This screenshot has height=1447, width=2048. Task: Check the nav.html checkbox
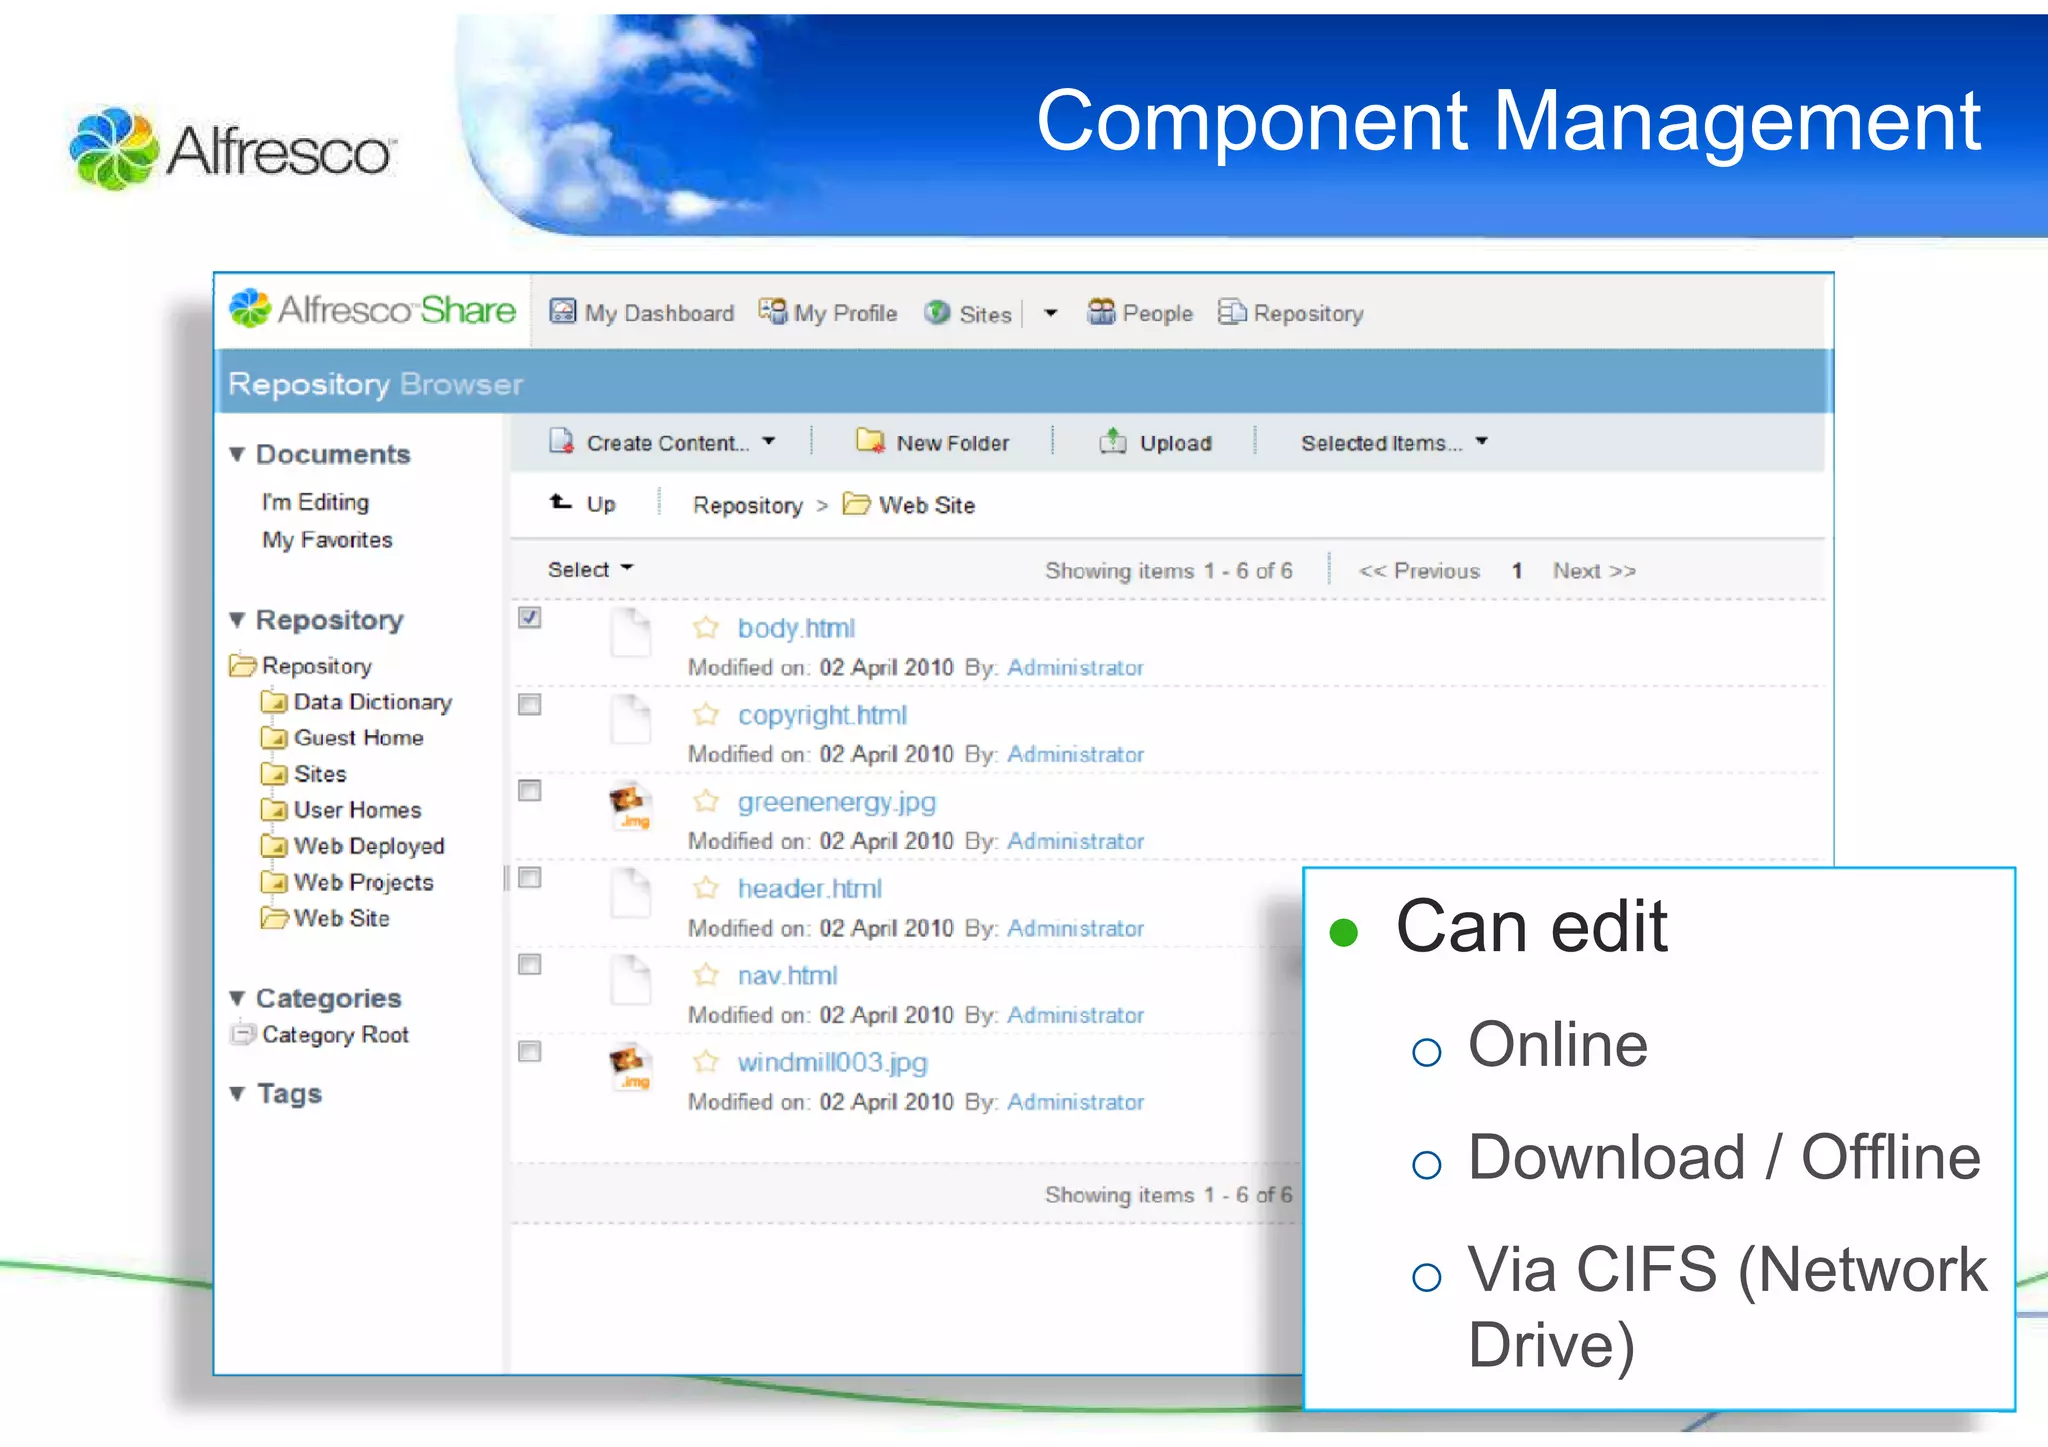530,965
